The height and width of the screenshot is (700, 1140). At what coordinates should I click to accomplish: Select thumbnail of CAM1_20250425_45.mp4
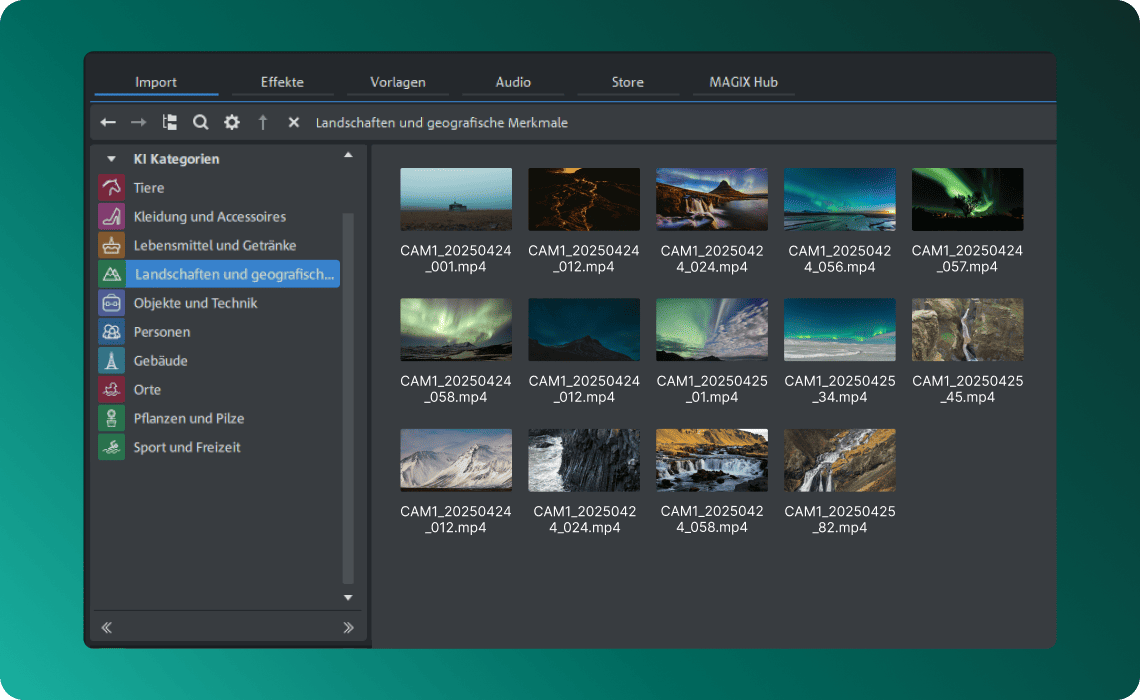pyautogui.click(x=968, y=329)
